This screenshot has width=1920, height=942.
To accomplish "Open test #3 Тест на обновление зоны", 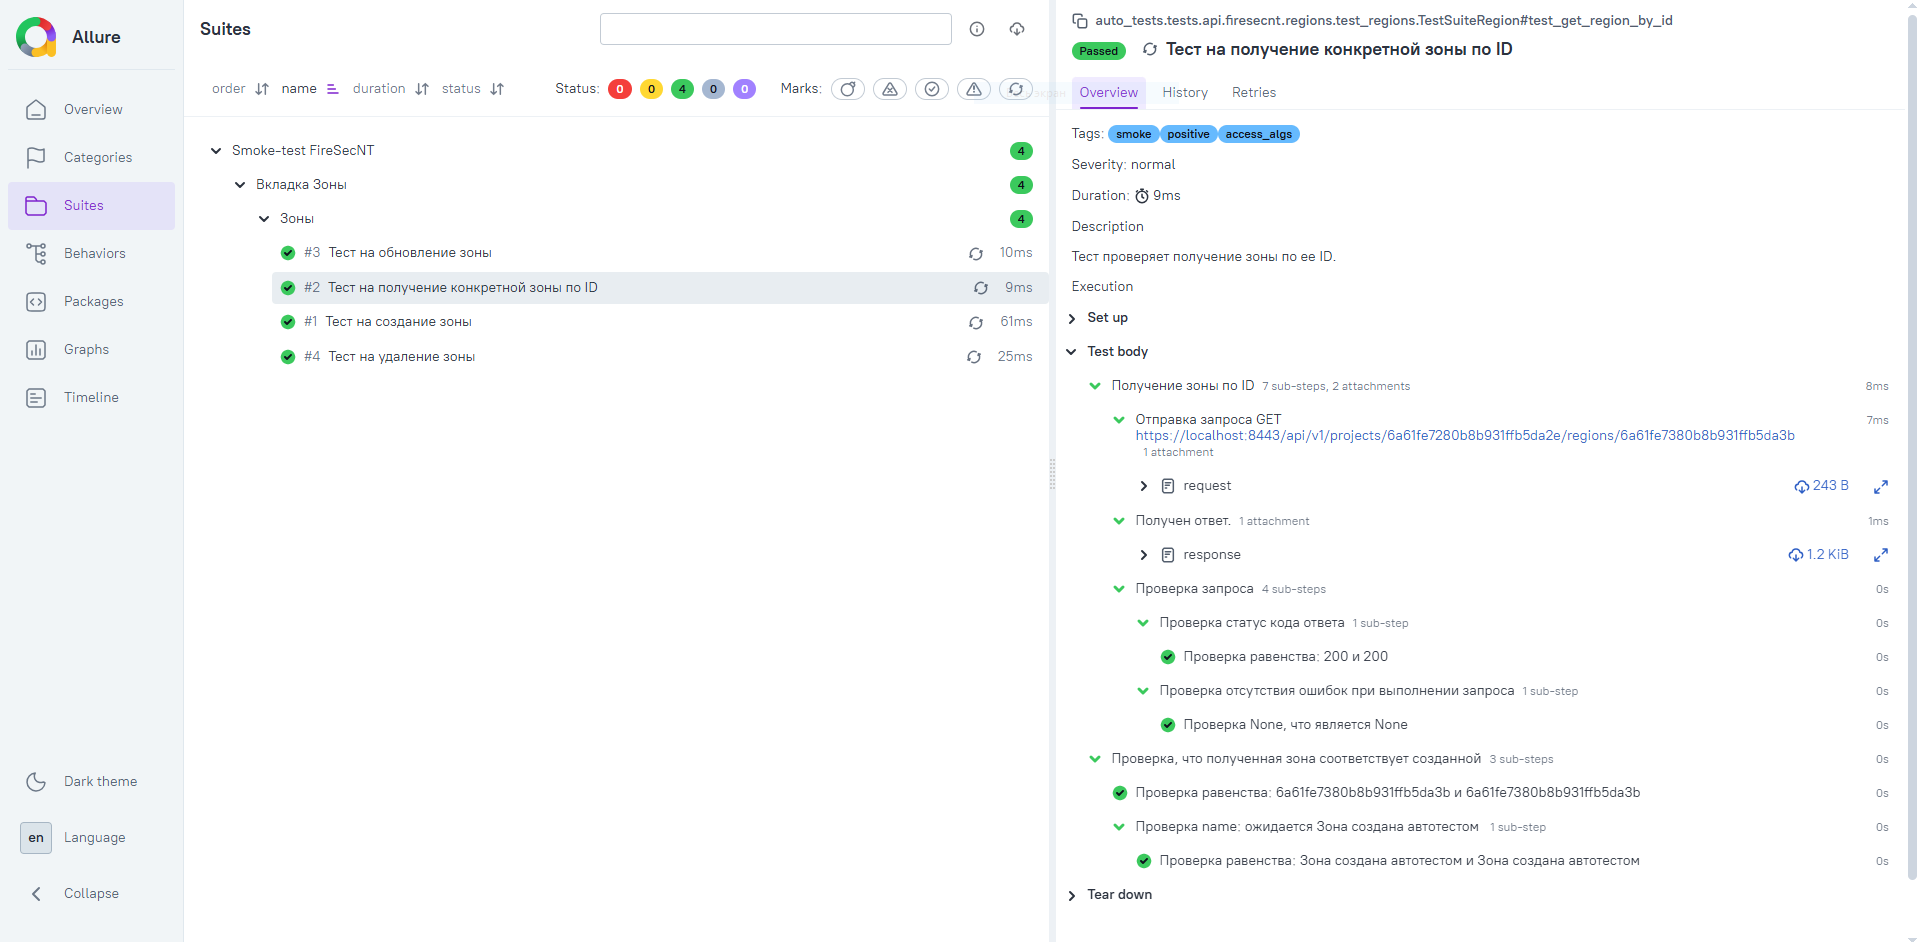I will 660,253.
